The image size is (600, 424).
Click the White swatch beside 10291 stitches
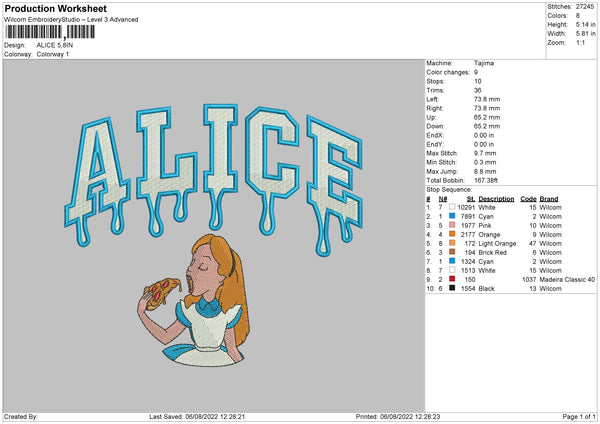452,207
